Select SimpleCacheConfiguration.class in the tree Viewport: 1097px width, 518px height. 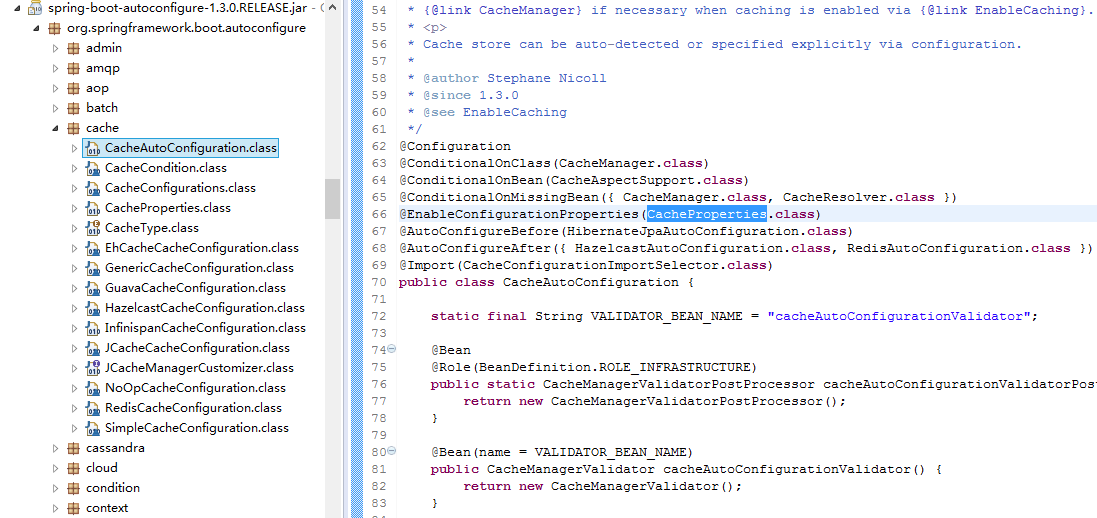(197, 428)
